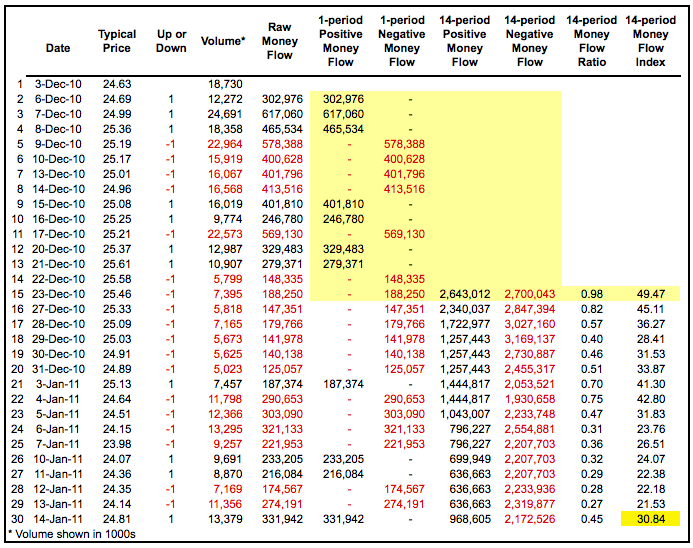Select the Volume* column header
Viewport: 693px width, 548px height.
(x=223, y=41)
